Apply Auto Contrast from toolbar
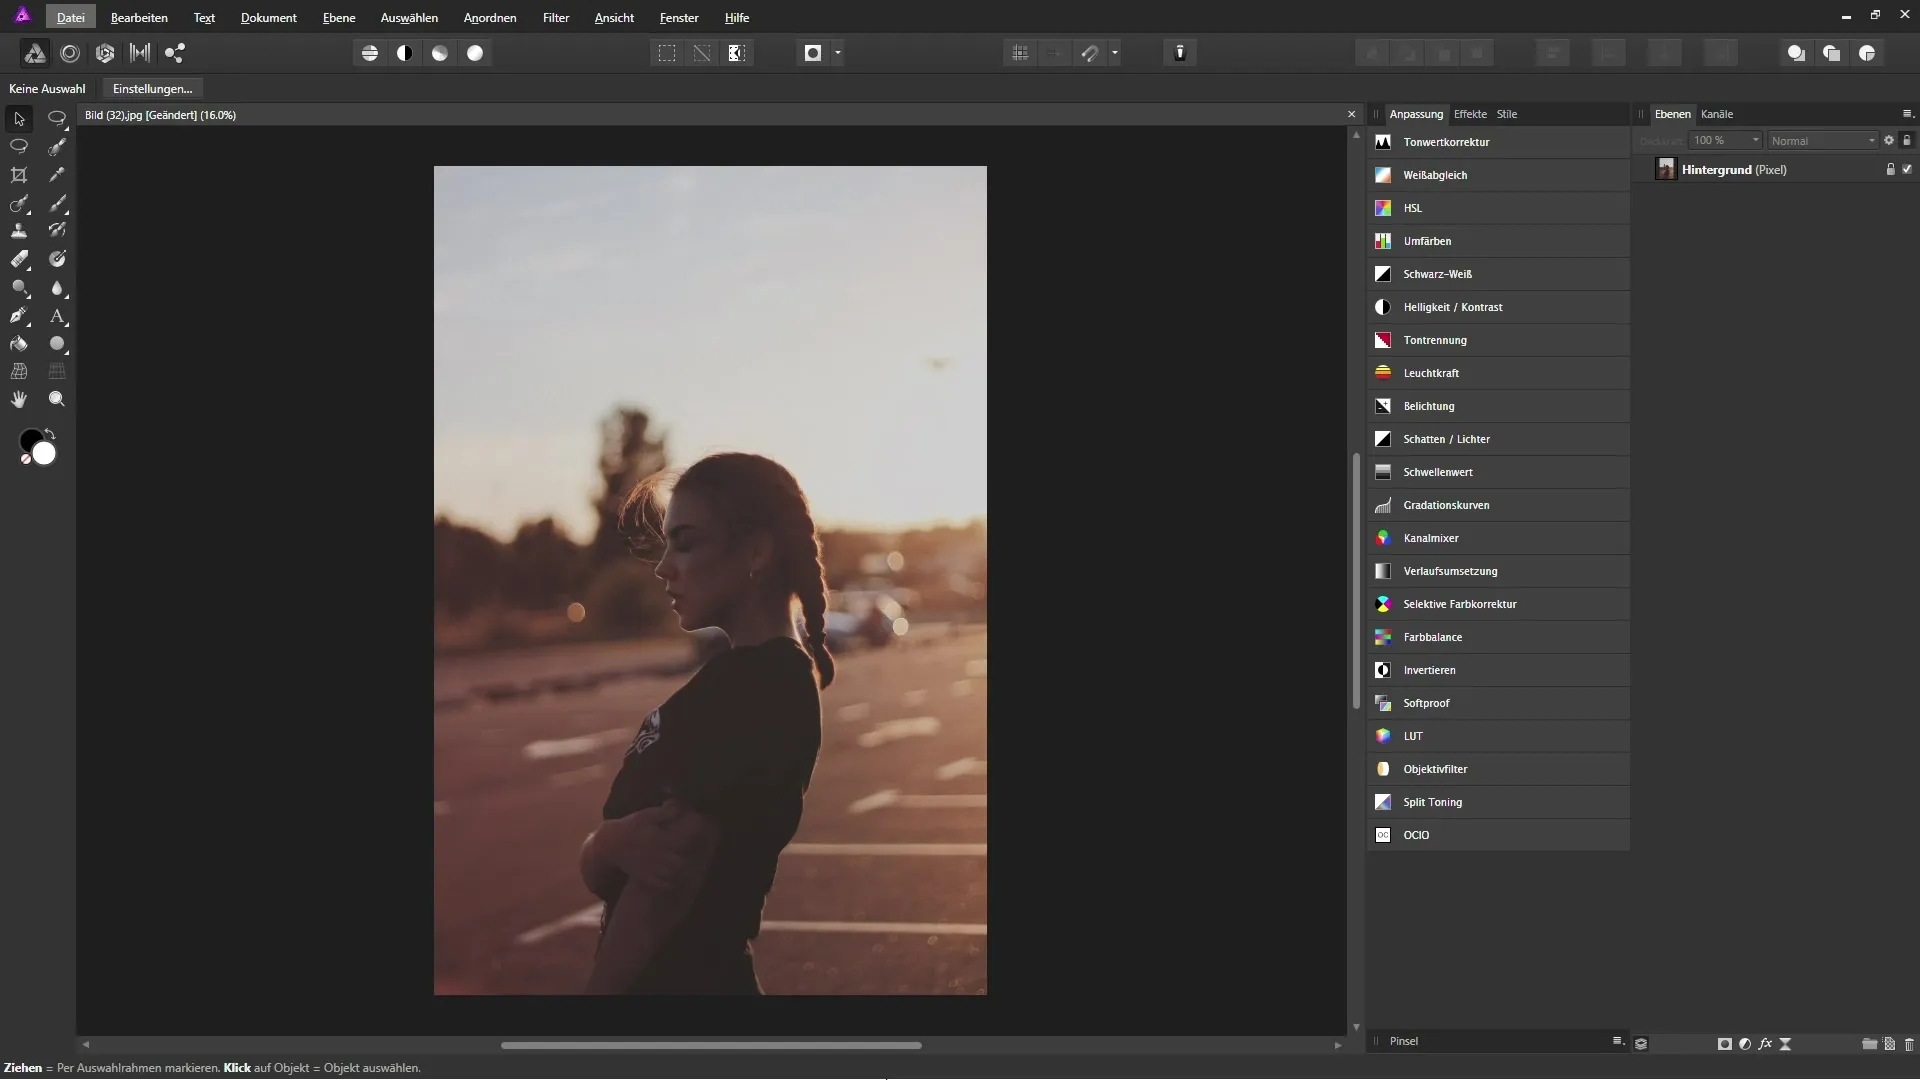Viewport: 1920px width, 1080px height. [405, 53]
